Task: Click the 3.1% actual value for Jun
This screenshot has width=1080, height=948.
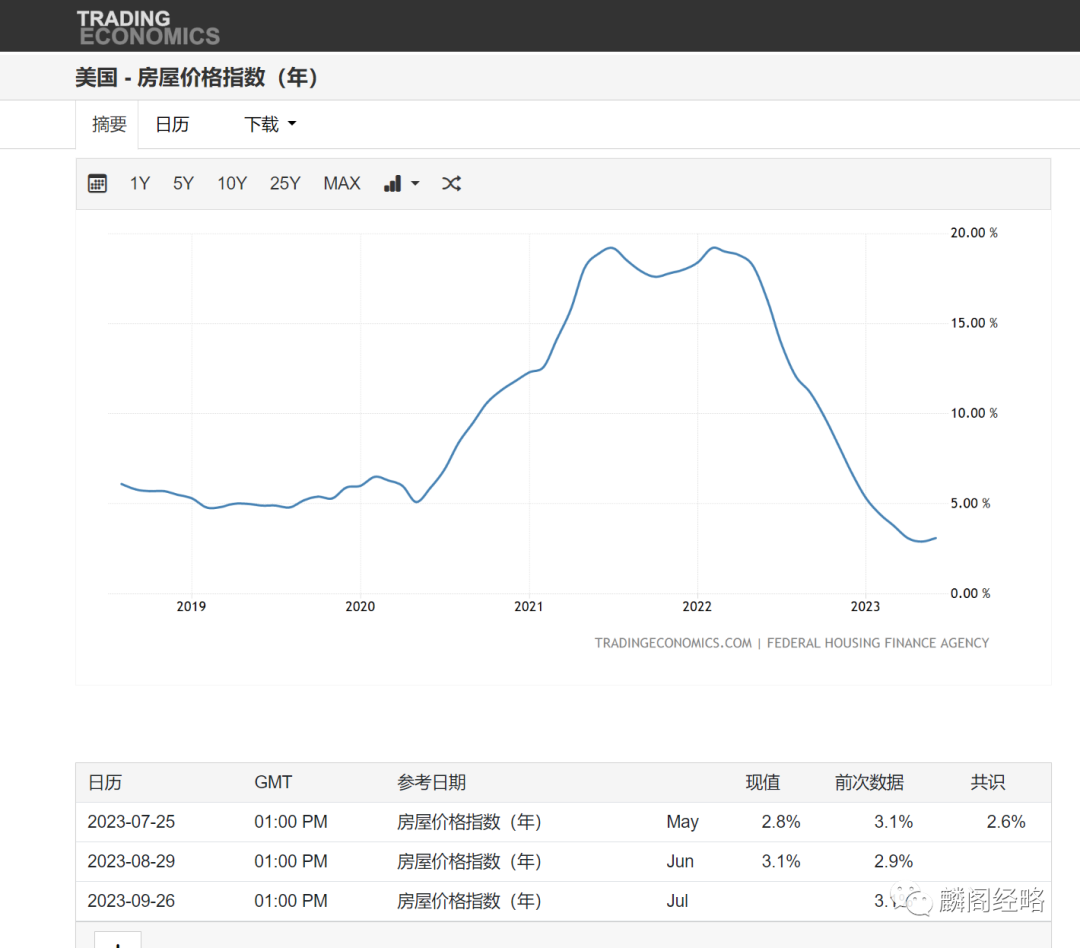Action: pyautogui.click(x=781, y=861)
